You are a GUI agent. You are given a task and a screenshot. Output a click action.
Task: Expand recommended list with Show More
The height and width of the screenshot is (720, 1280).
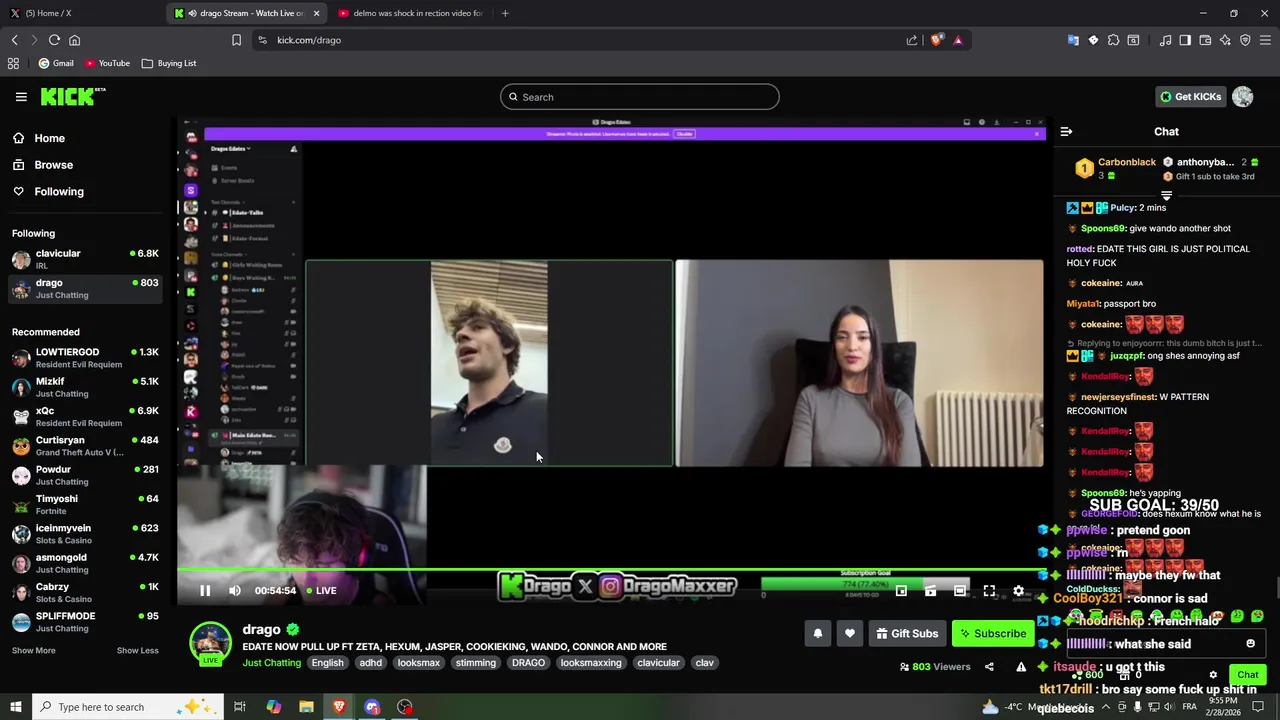pyautogui.click(x=33, y=650)
